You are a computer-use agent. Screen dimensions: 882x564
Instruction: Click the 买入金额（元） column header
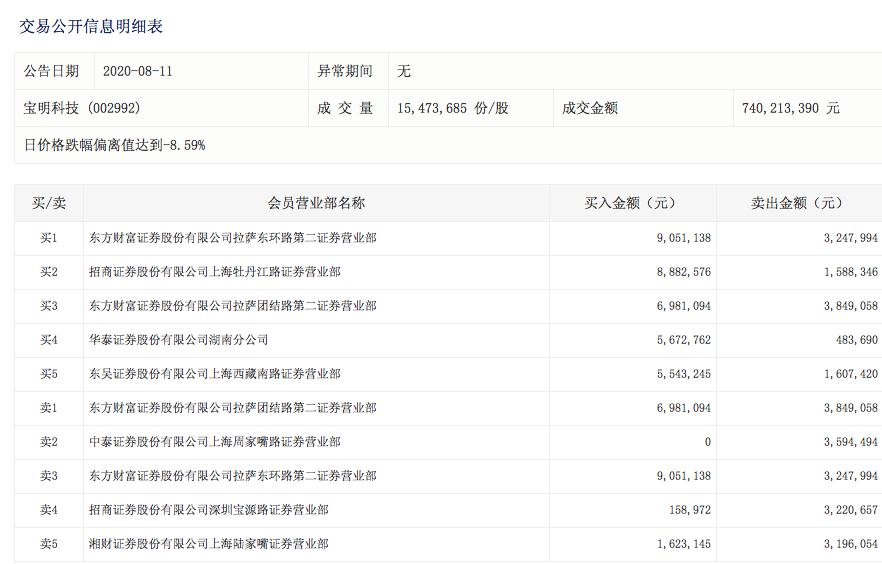(633, 203)
